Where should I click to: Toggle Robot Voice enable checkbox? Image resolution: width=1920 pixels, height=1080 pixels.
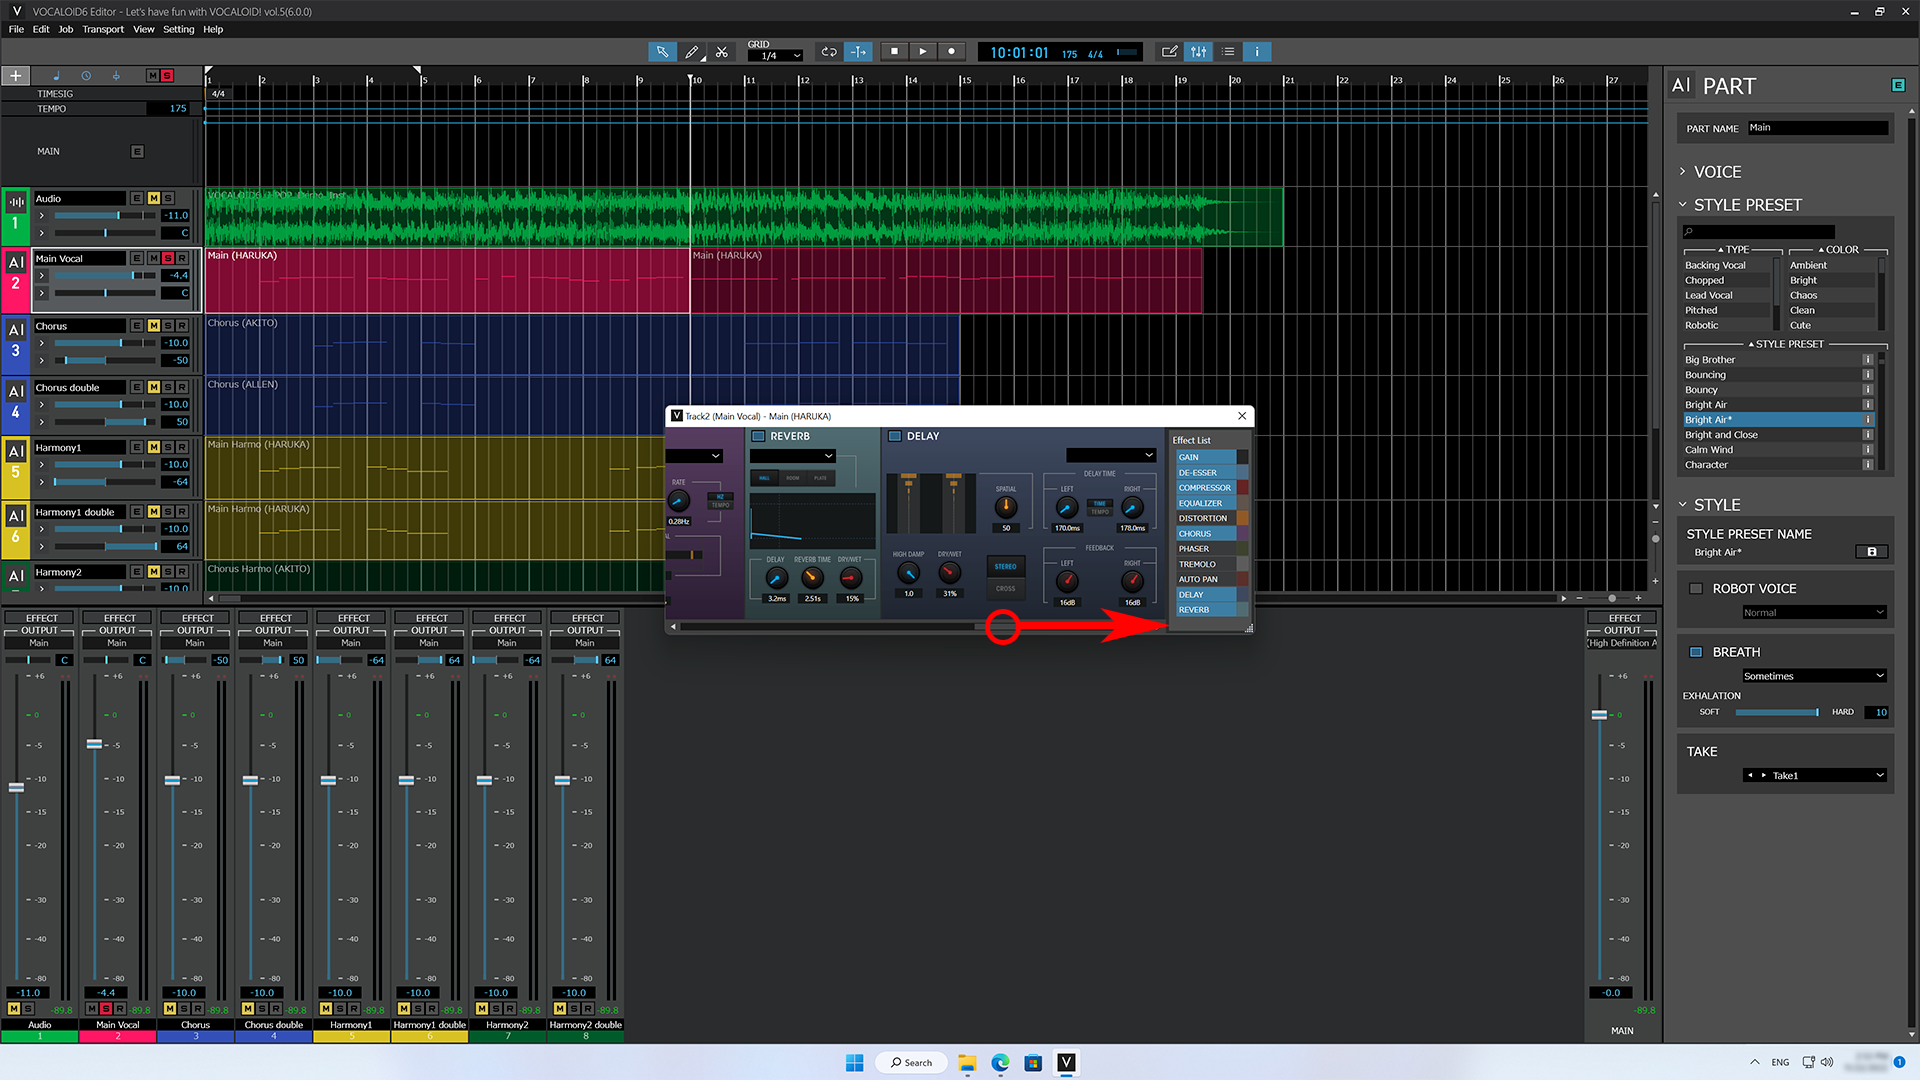[1695, 588]
